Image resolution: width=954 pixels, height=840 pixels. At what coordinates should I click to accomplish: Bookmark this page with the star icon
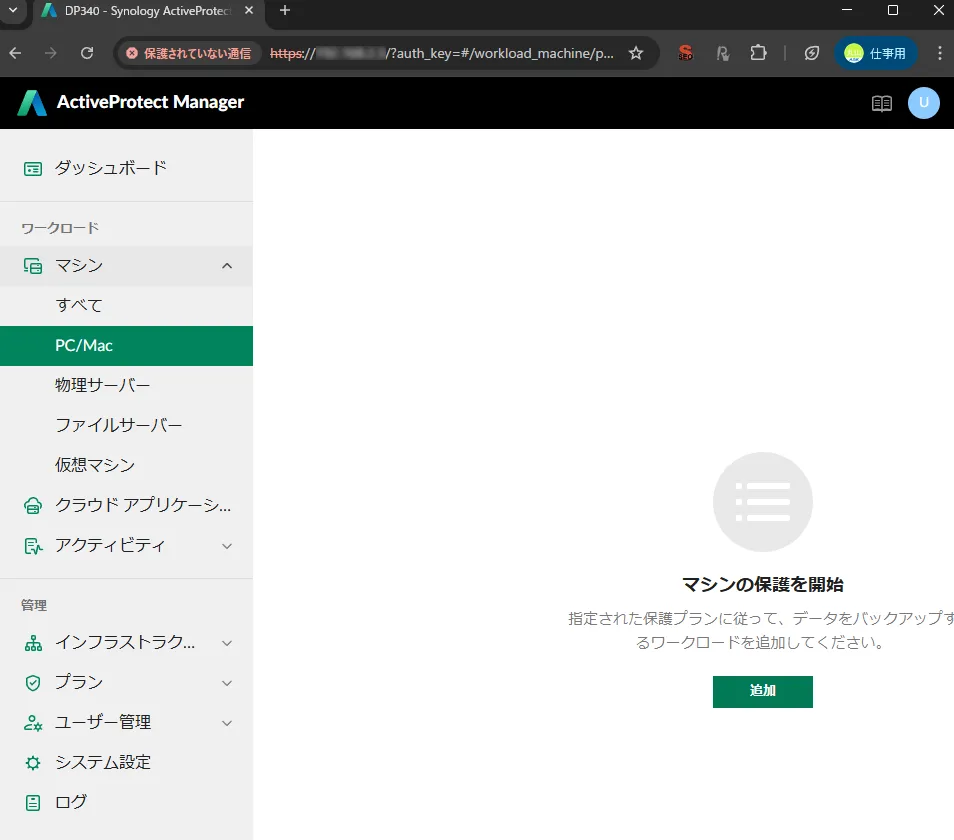coord(636,54)
